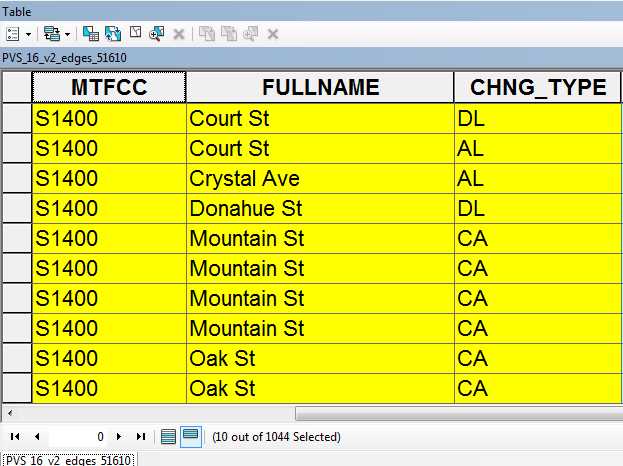The width and height of the screenshot is (623, 466).
Task: Click the CHNG_TYPE column header
Action: [531, 88]
